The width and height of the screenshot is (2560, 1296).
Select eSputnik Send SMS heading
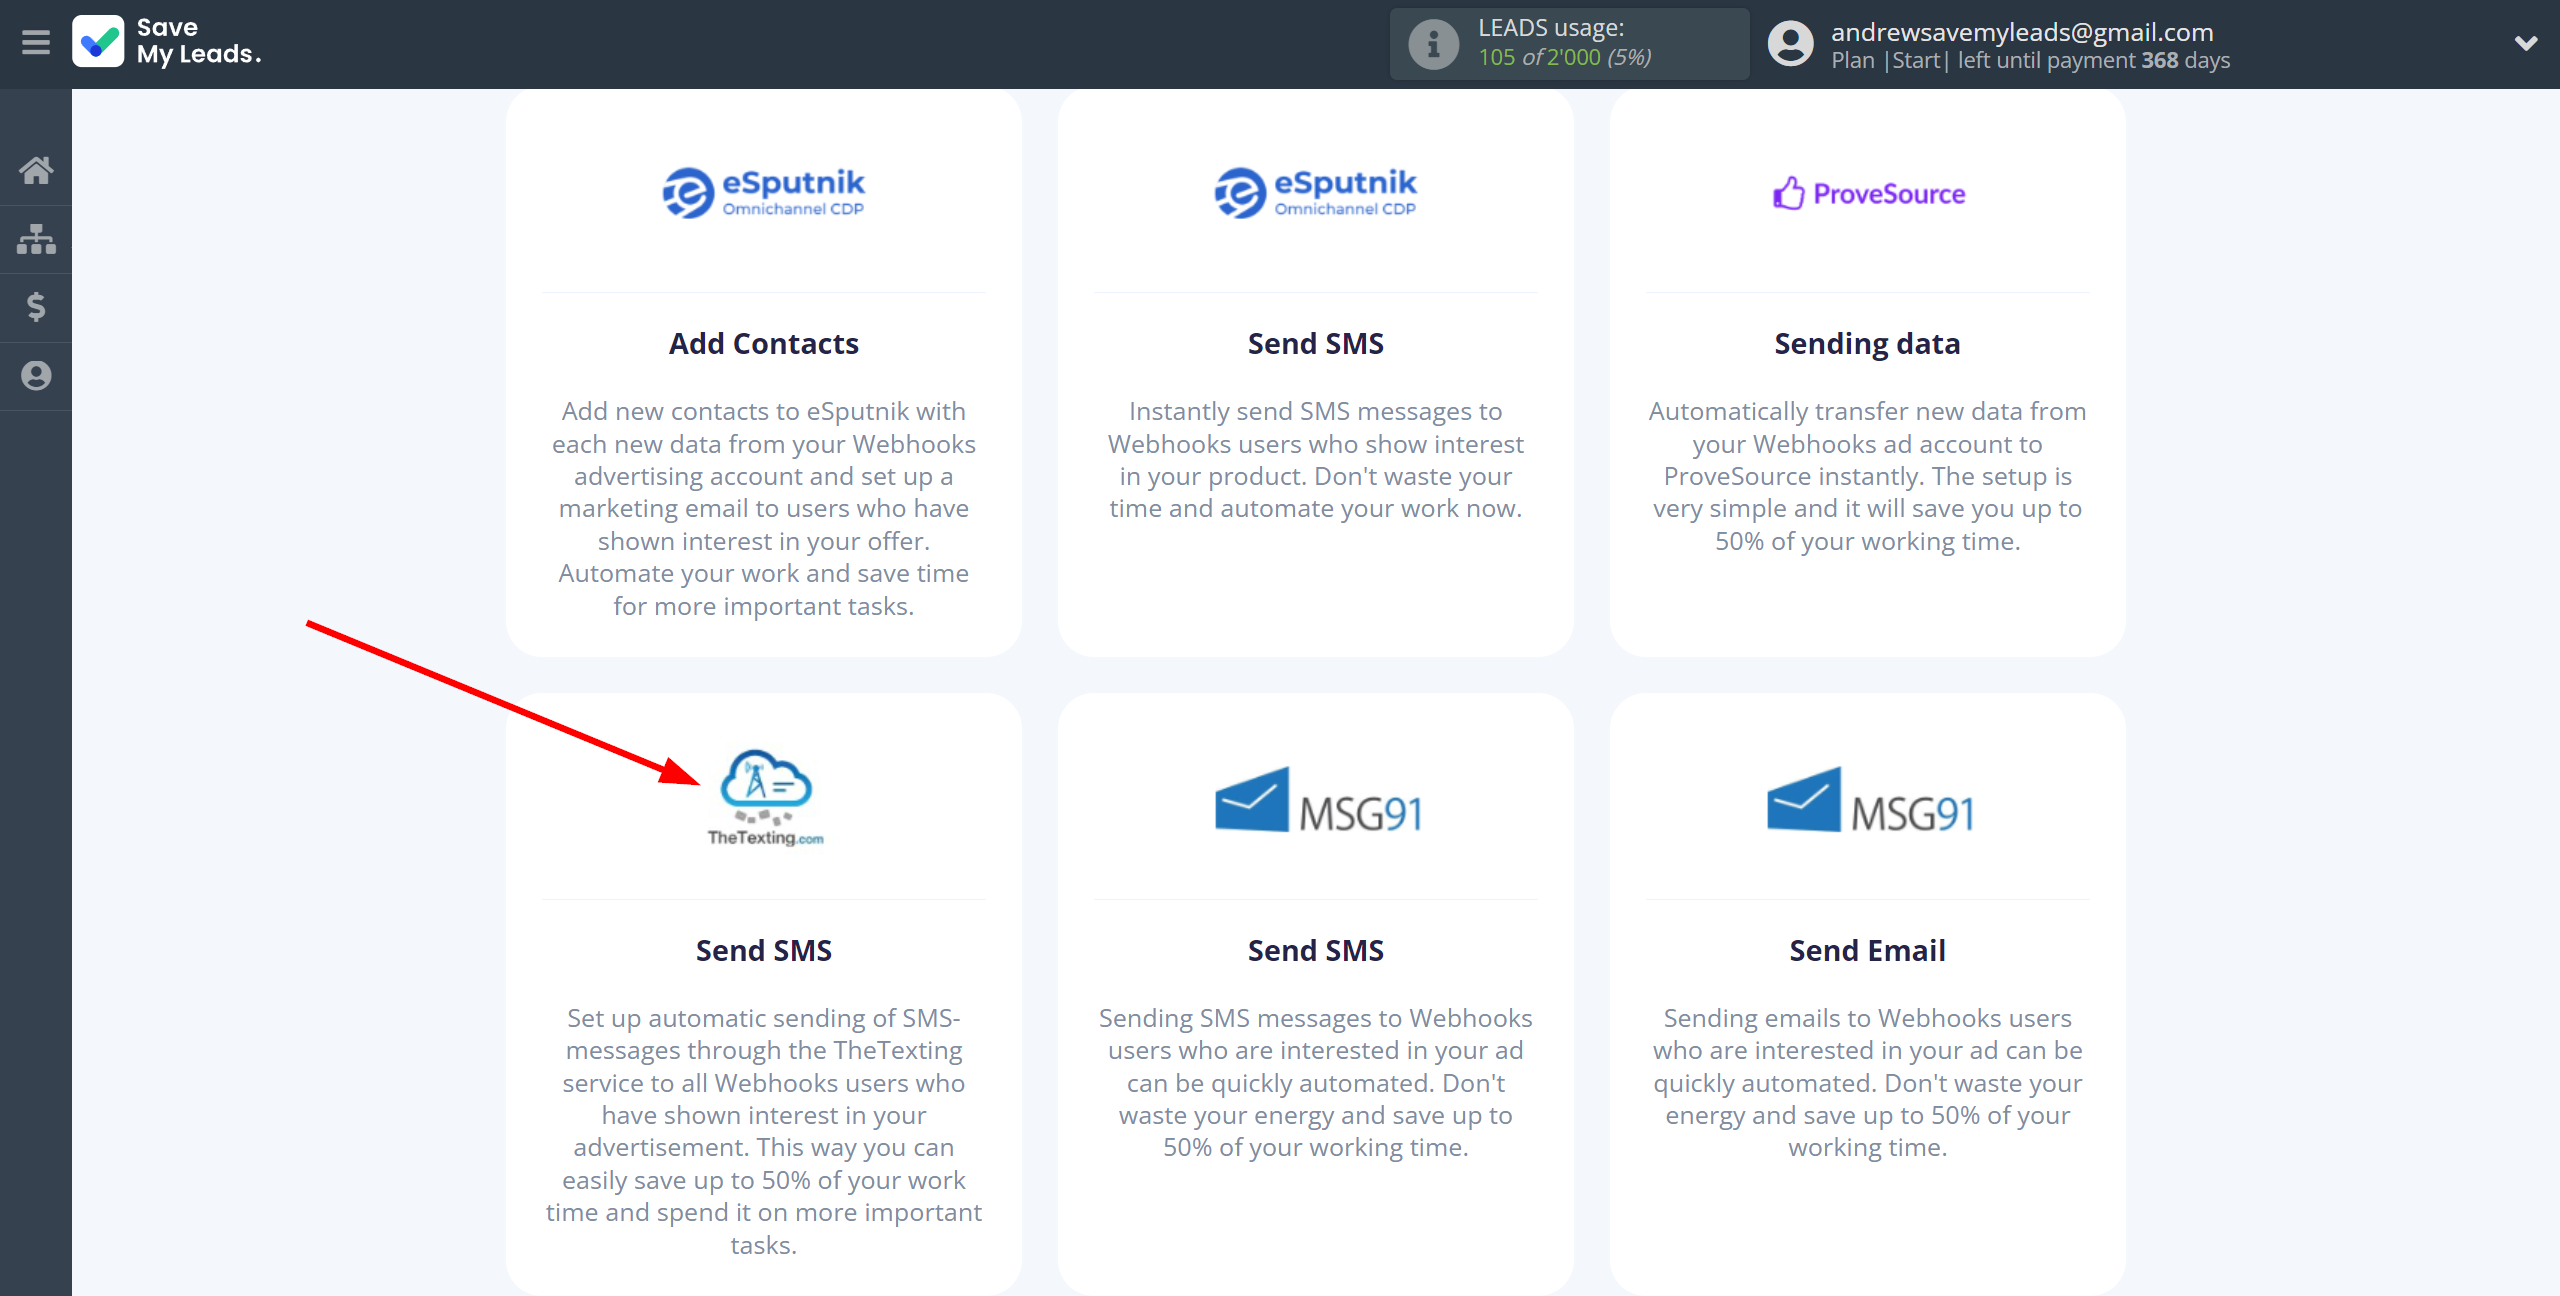click(x=1315, y=344)
